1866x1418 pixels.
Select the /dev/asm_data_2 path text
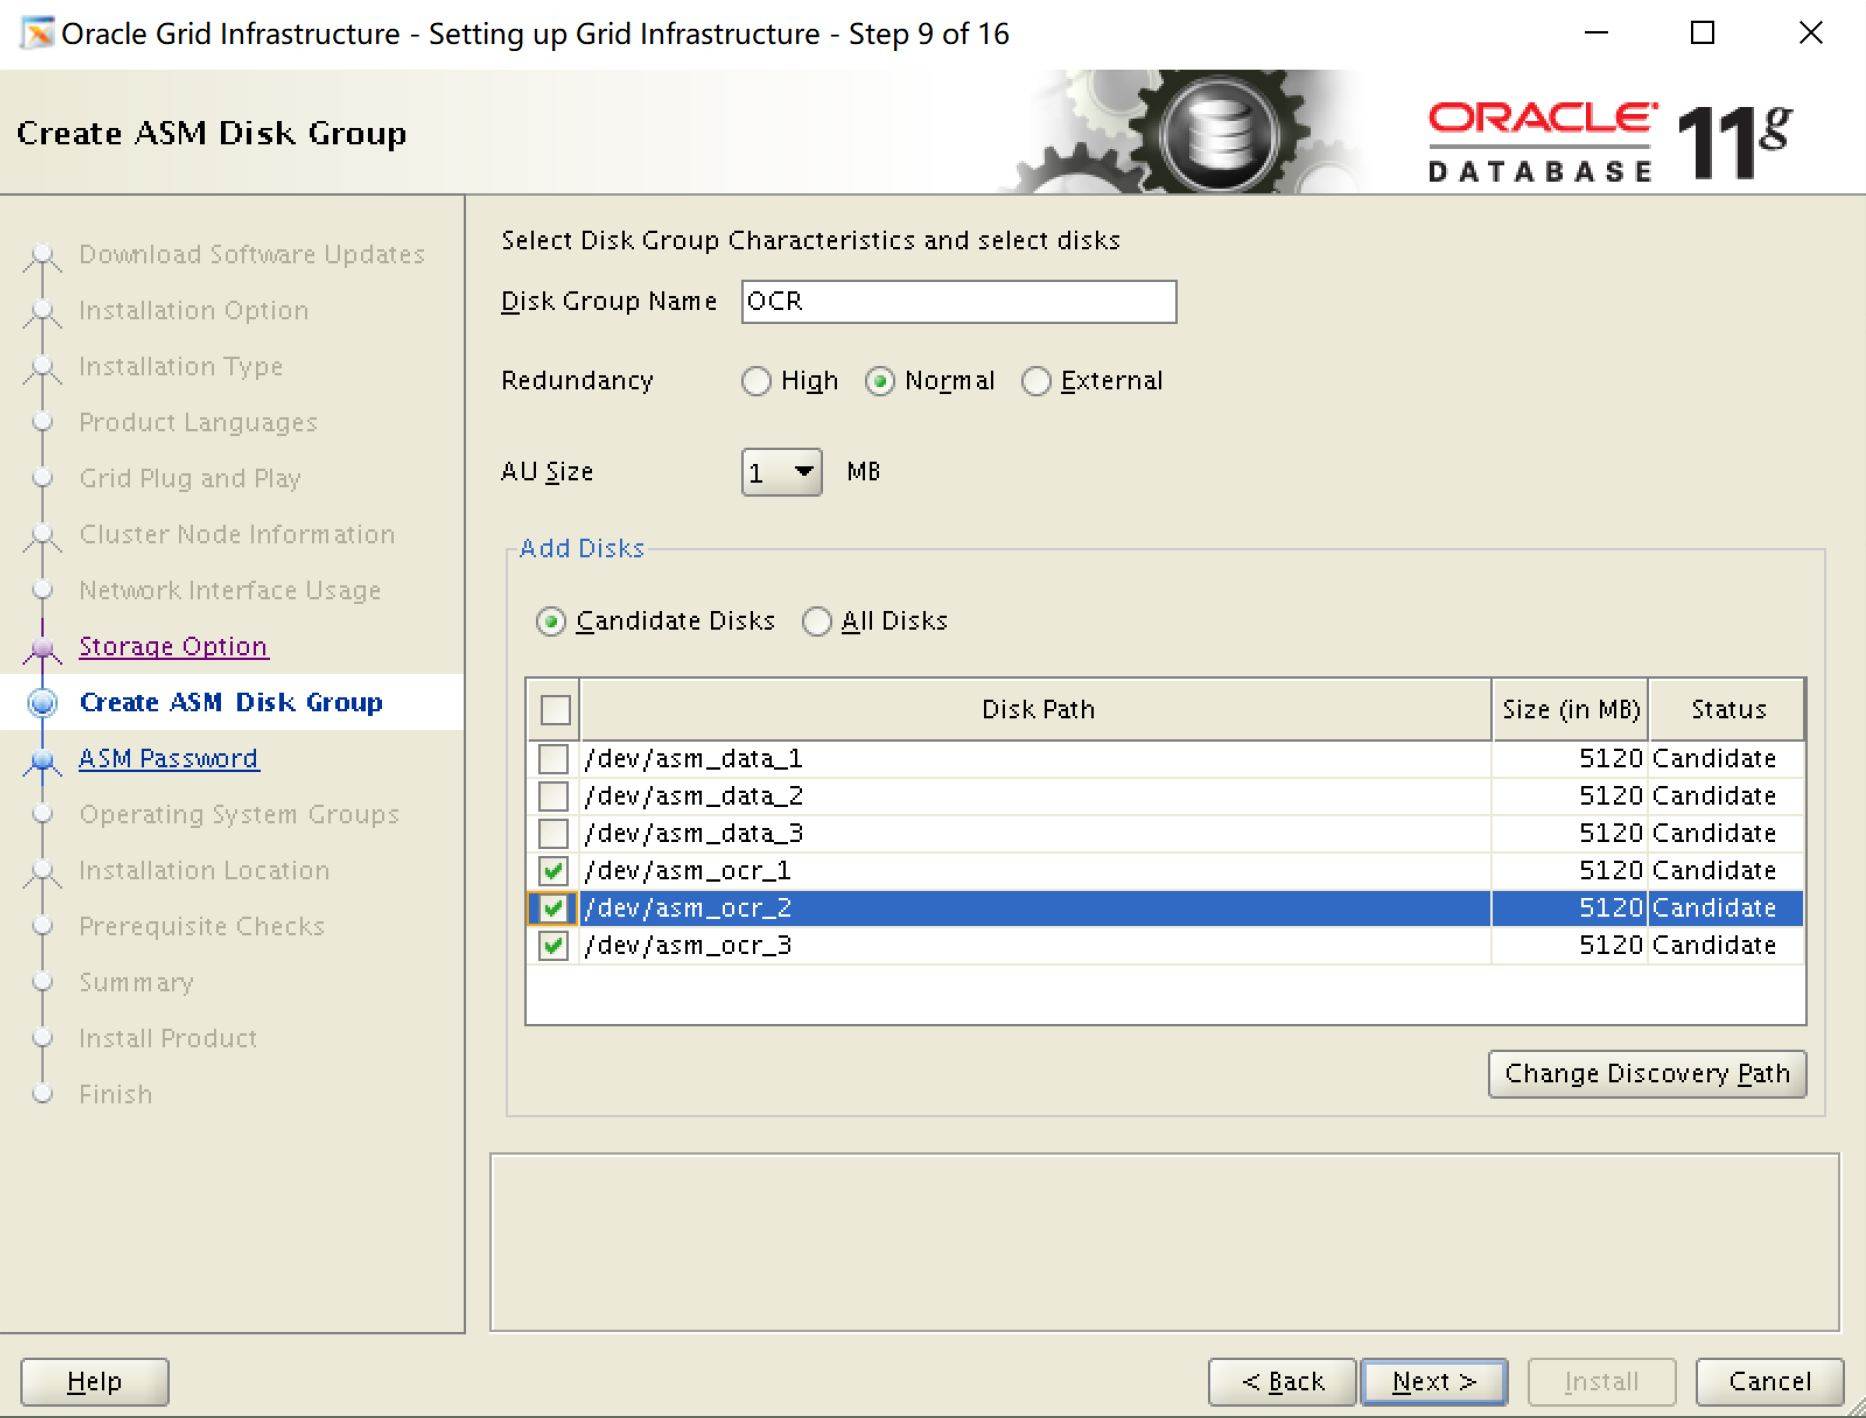pyautogui.click(x=693, y=796)
